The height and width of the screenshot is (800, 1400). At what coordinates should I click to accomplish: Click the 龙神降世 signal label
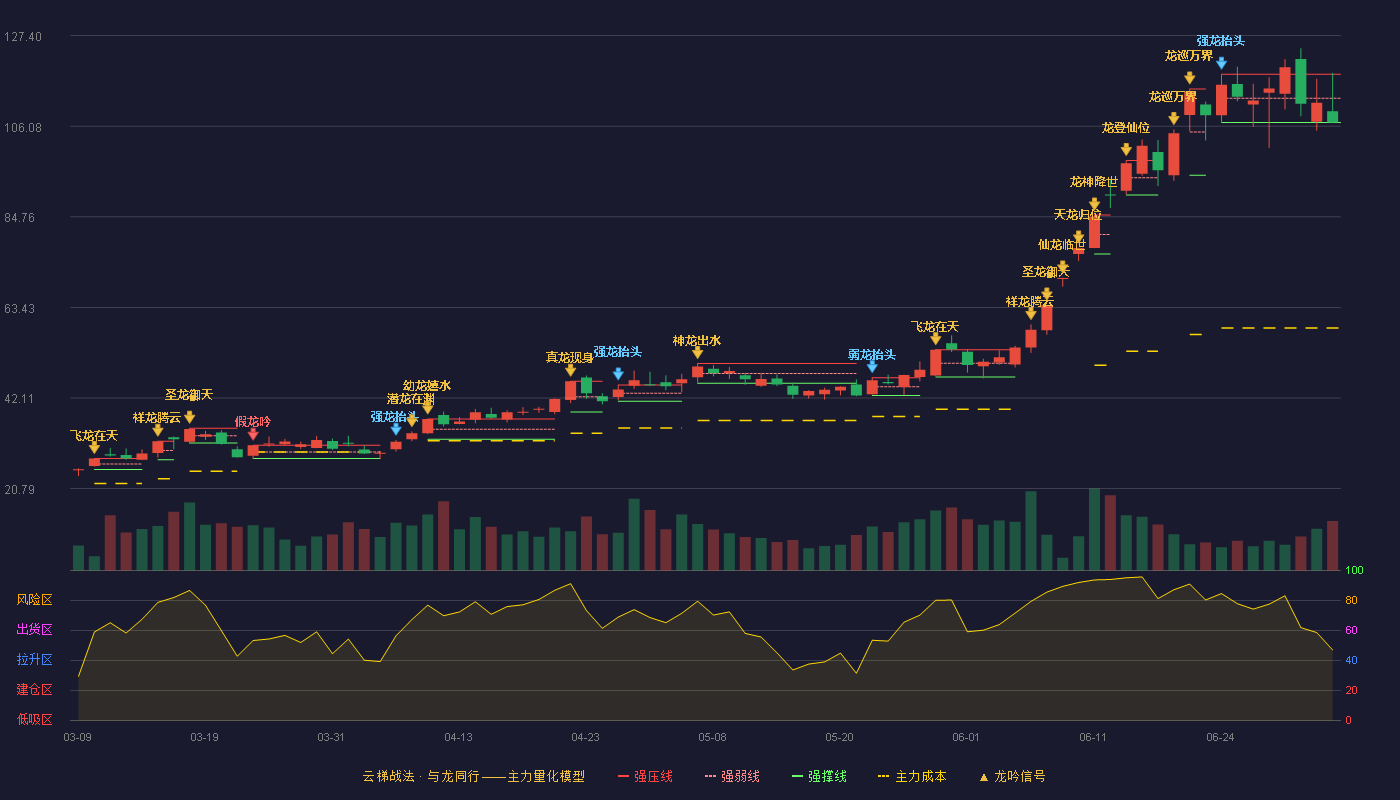point(1094,182)
